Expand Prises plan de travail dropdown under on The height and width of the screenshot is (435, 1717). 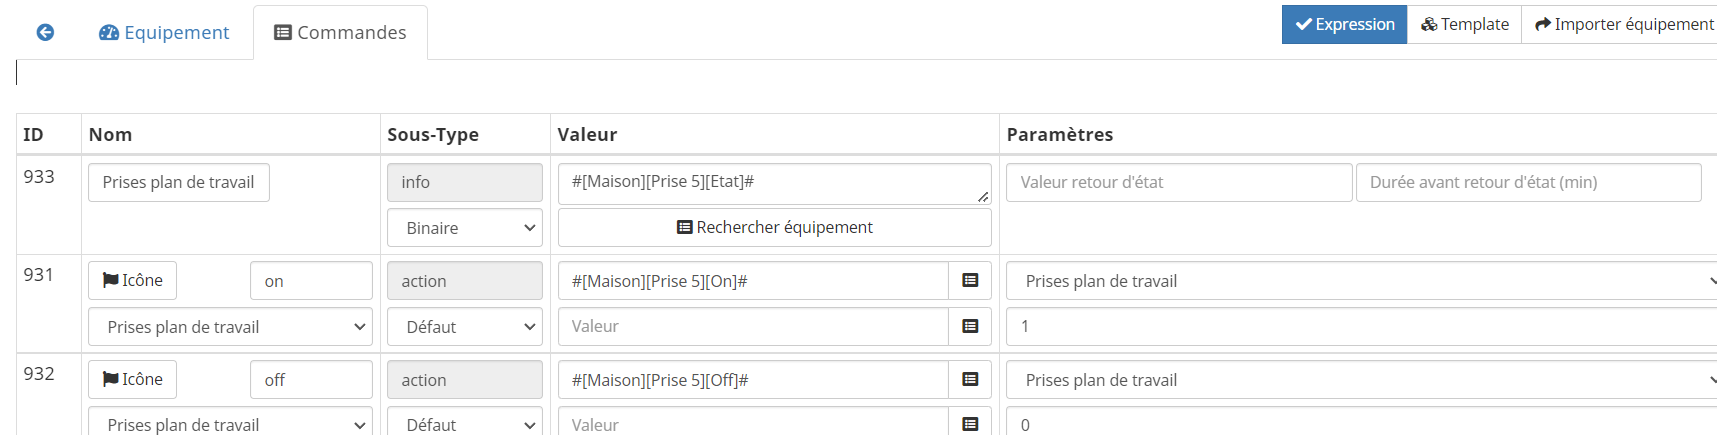(x=230, y=327)
